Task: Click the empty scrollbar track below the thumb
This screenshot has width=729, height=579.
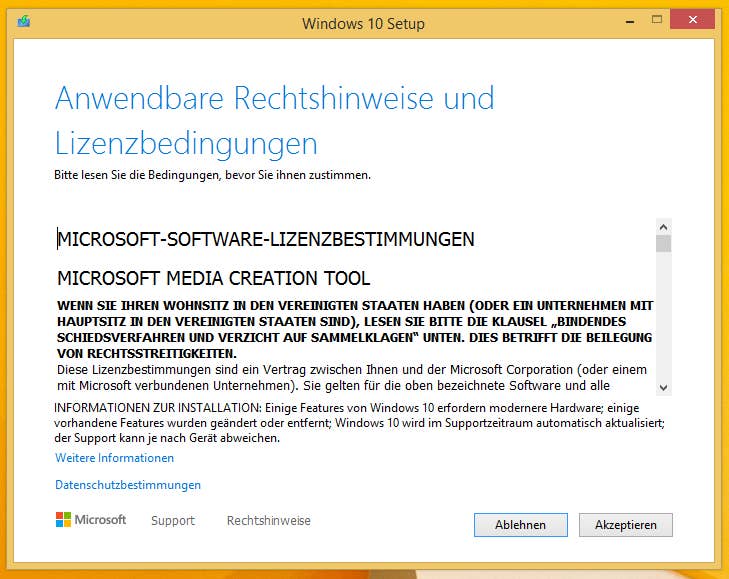Action: (x=663, y=320)
